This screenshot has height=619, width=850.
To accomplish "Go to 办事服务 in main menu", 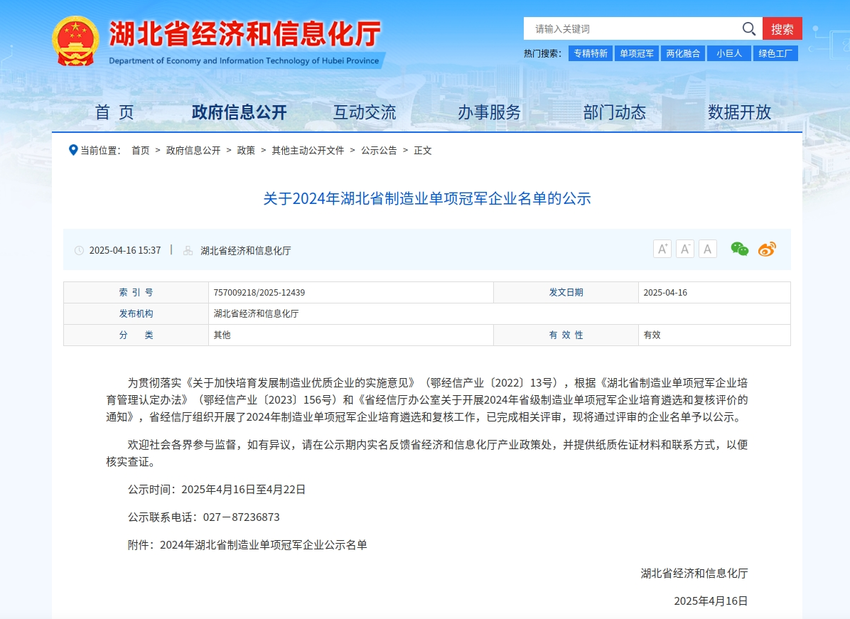I will tap(489, 112).
